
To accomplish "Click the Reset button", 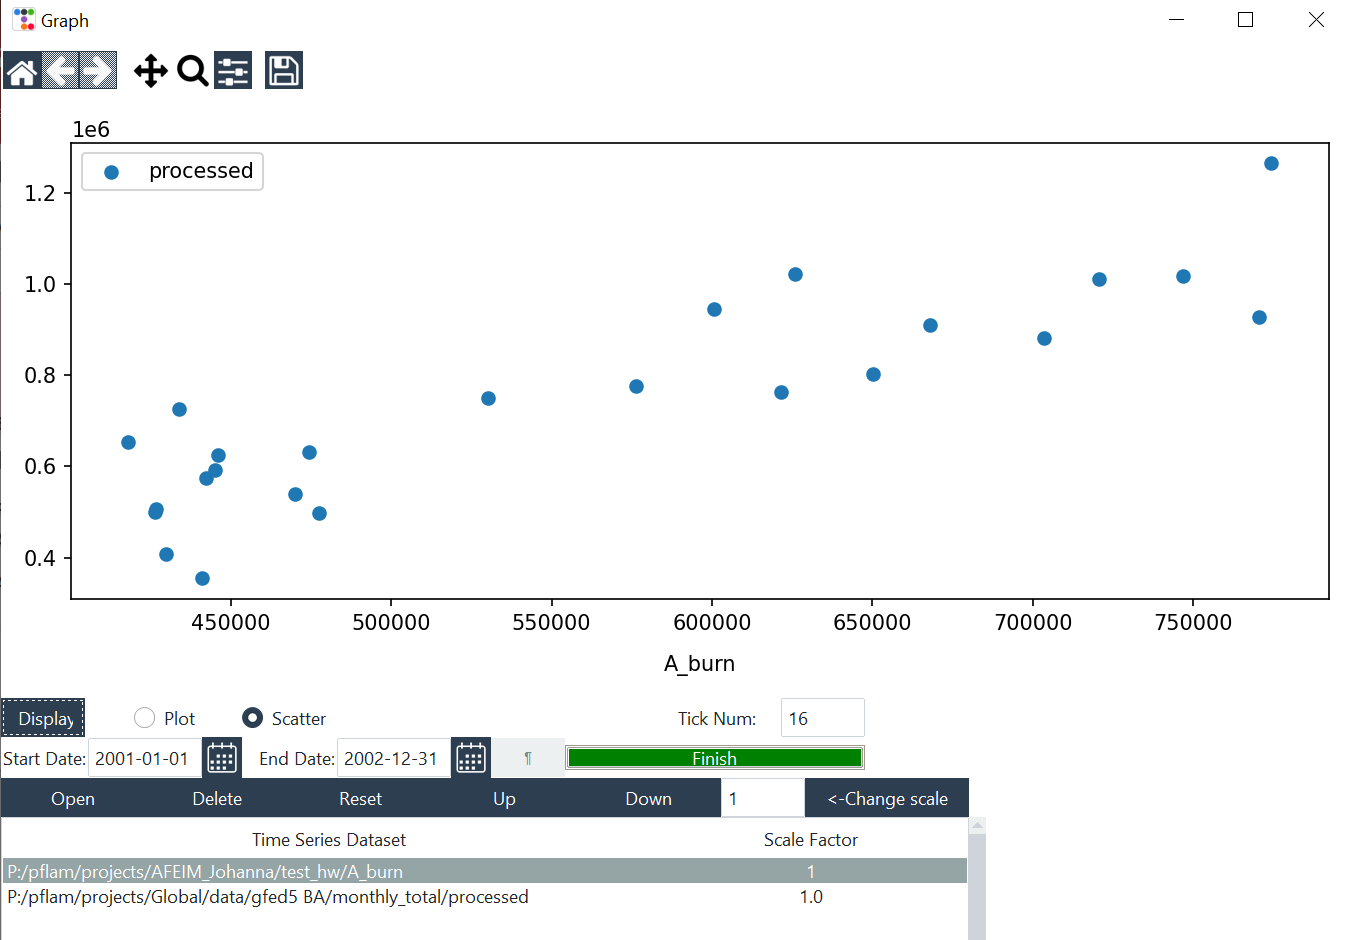I will (x=360, y=798).
